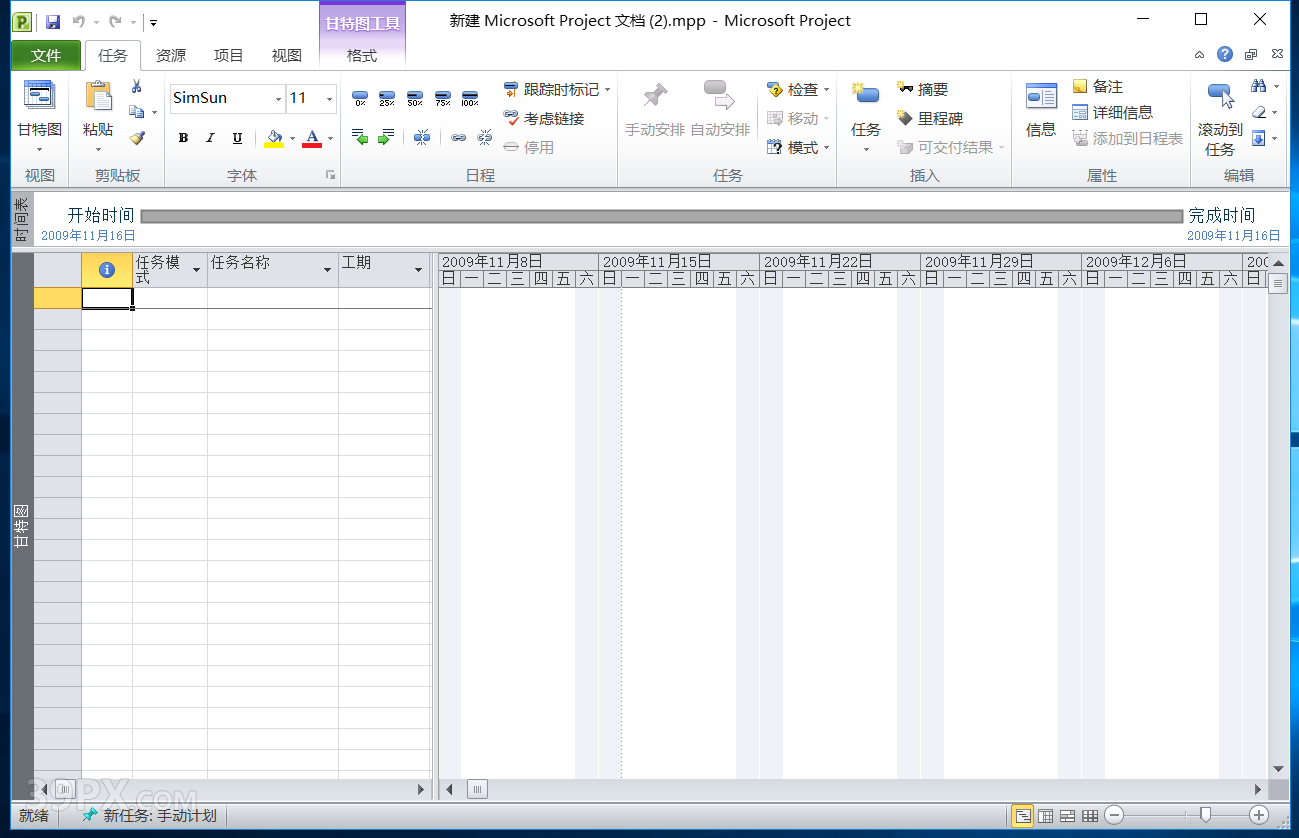
Task: Click the 里程碑 milestone button
Action: click(929, 118)
